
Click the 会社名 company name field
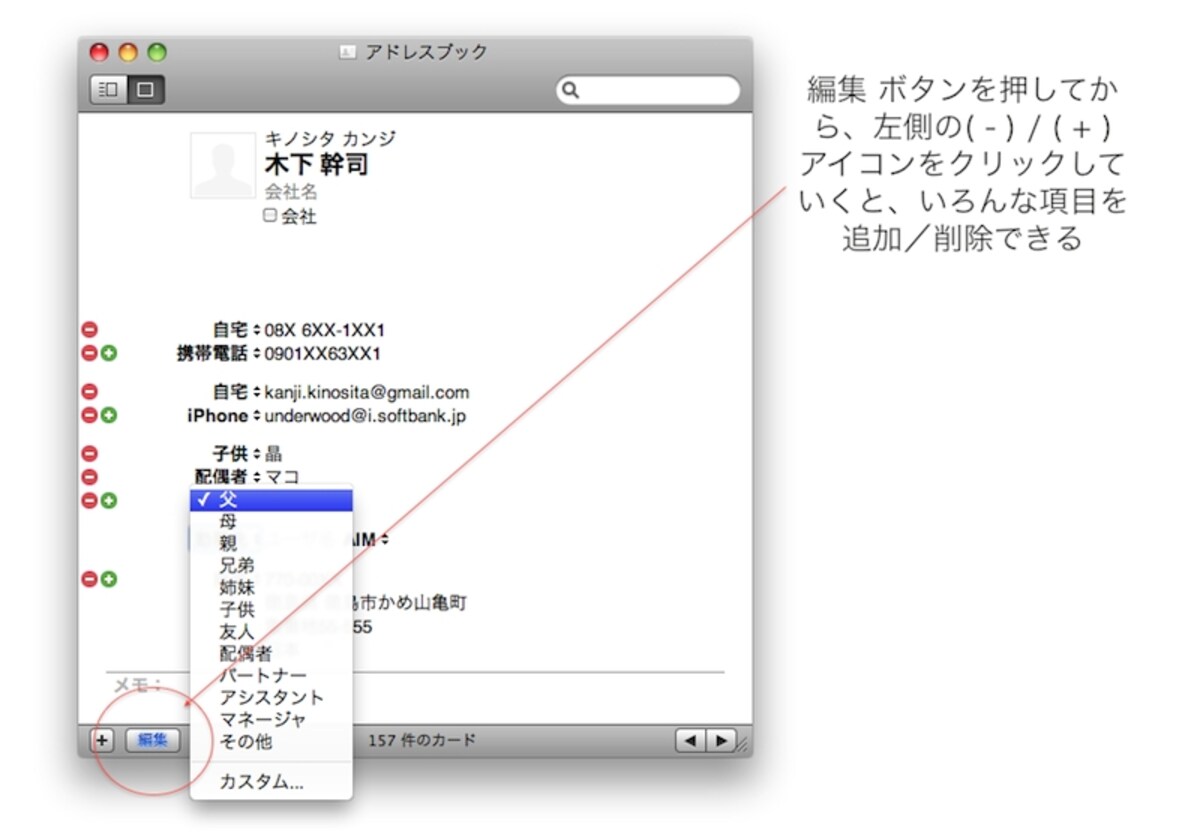pyautogui.click(x=291, y=192)
